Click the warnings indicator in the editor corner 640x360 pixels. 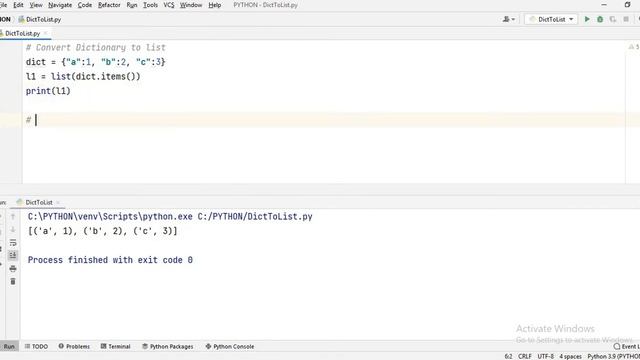click(x=634, y=47)
